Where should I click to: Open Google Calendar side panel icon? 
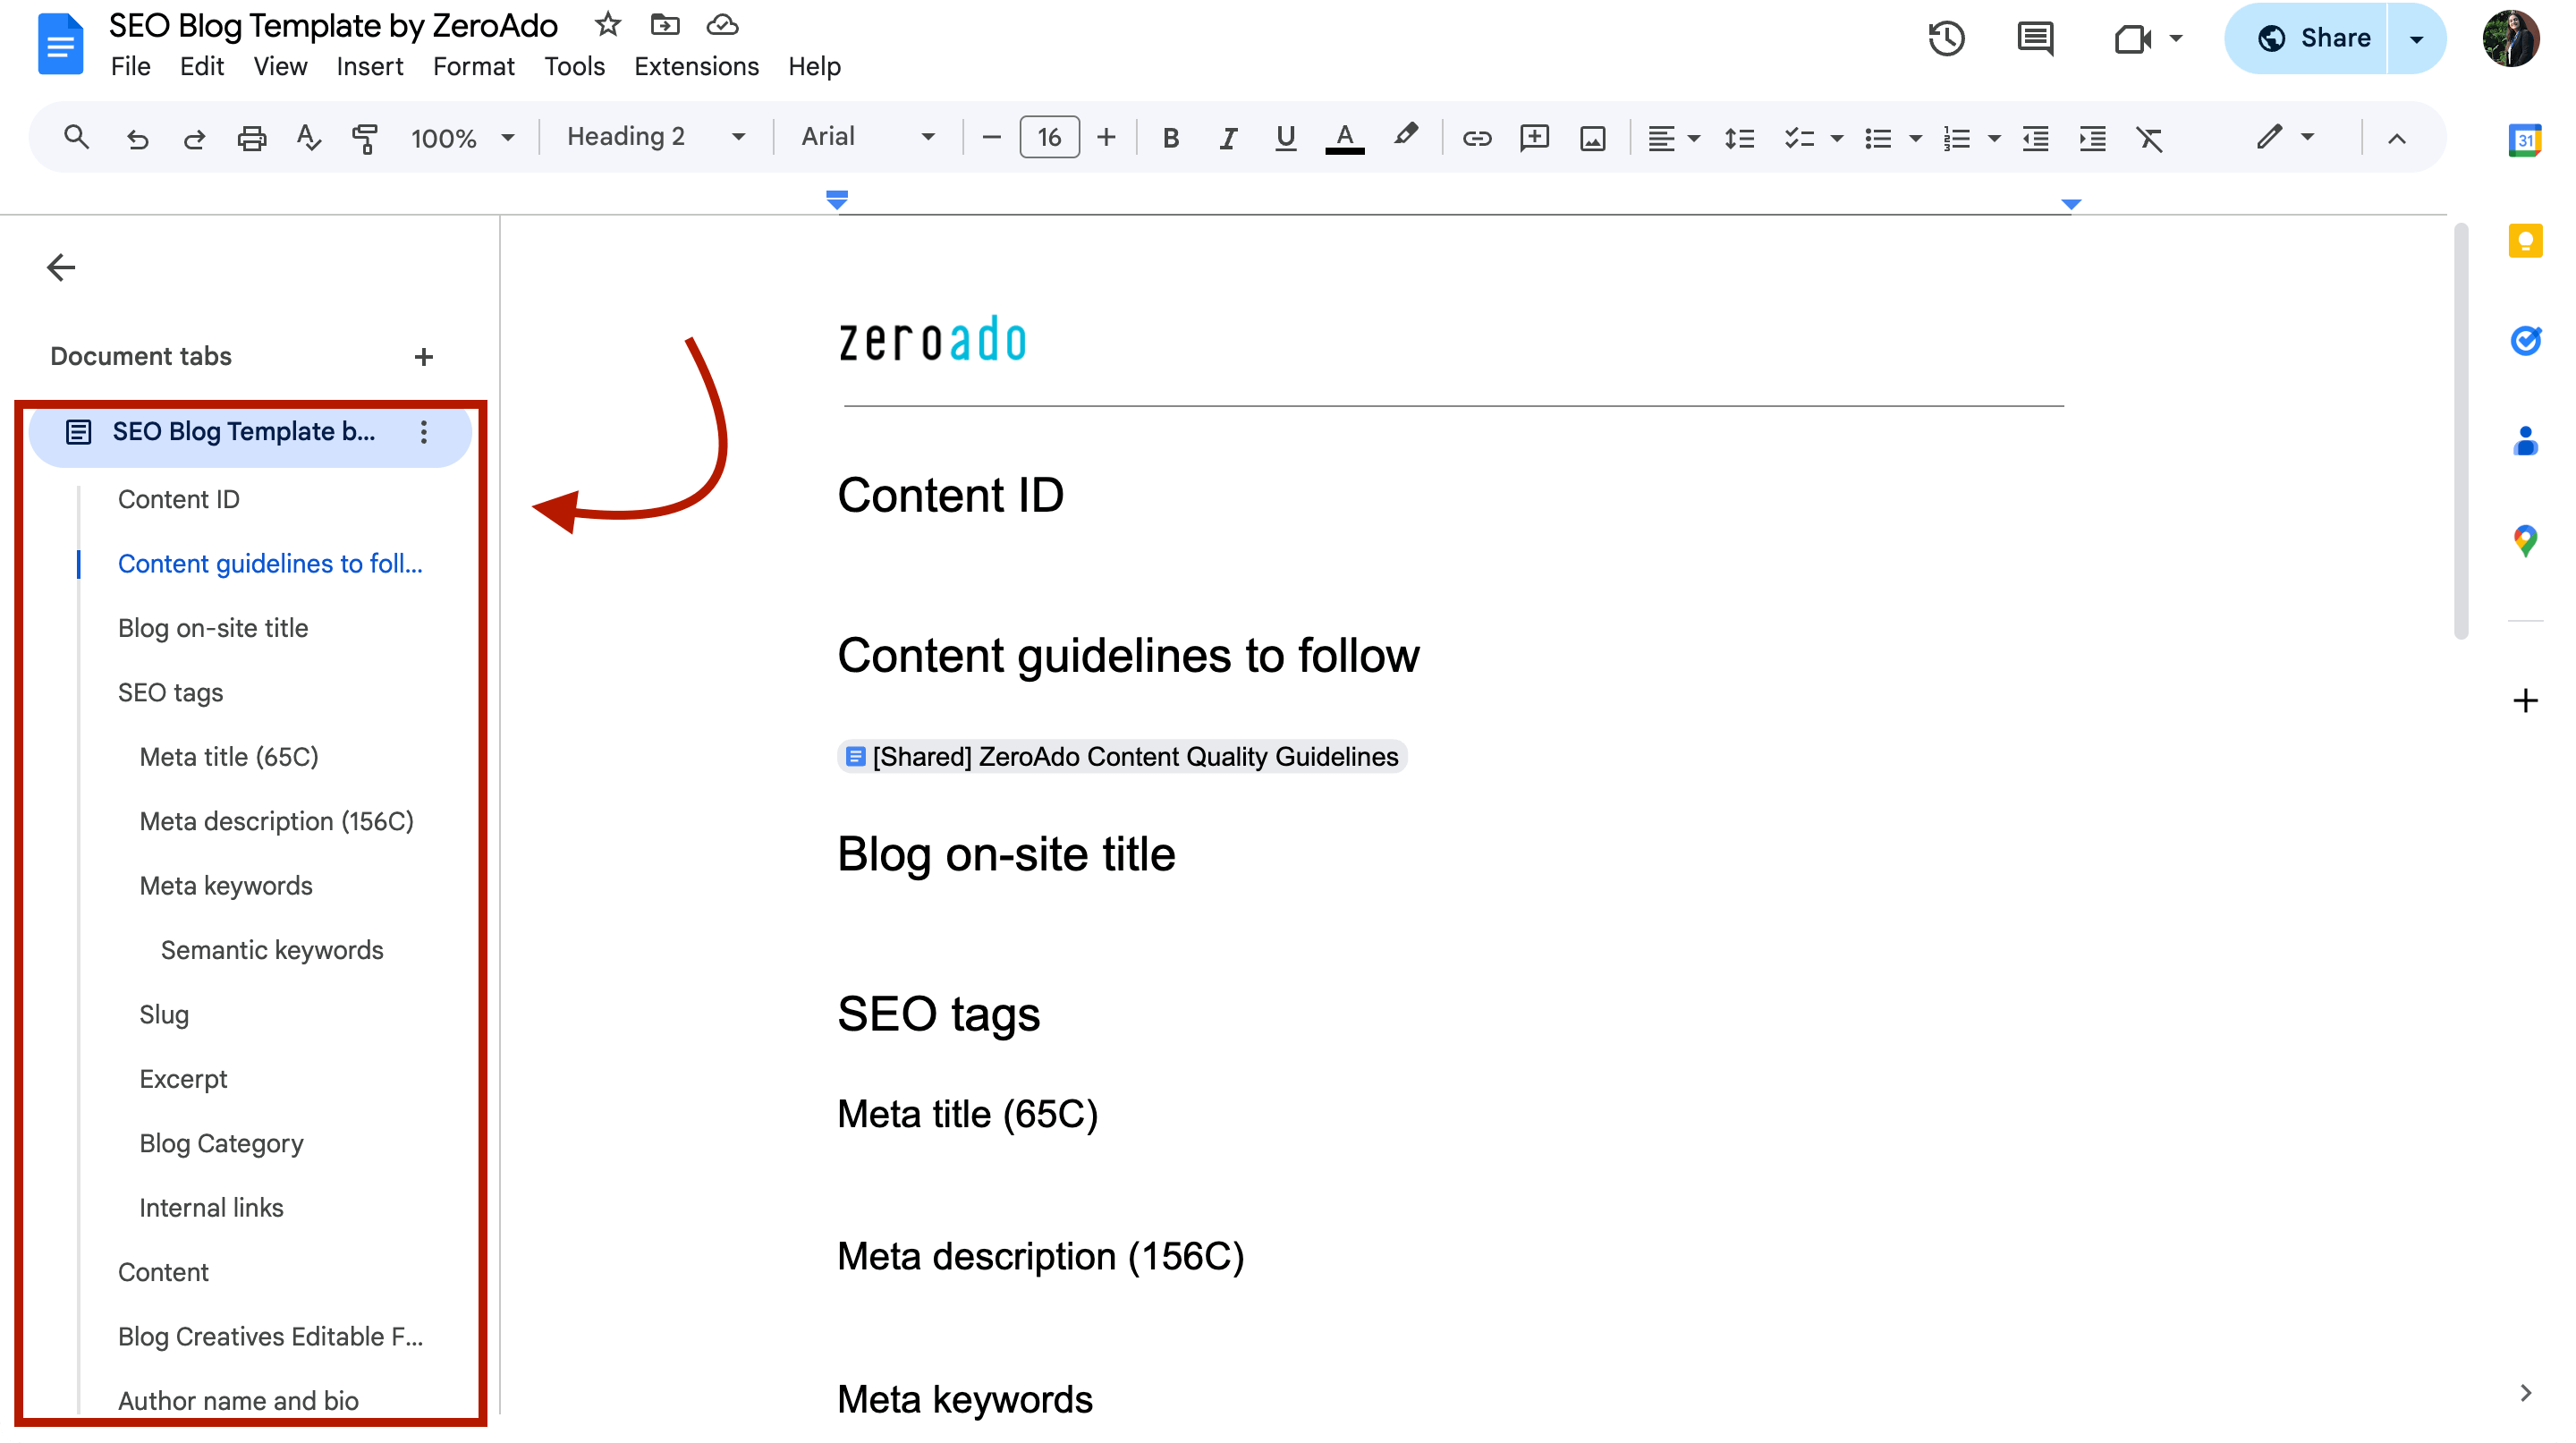click(2524, 140)
